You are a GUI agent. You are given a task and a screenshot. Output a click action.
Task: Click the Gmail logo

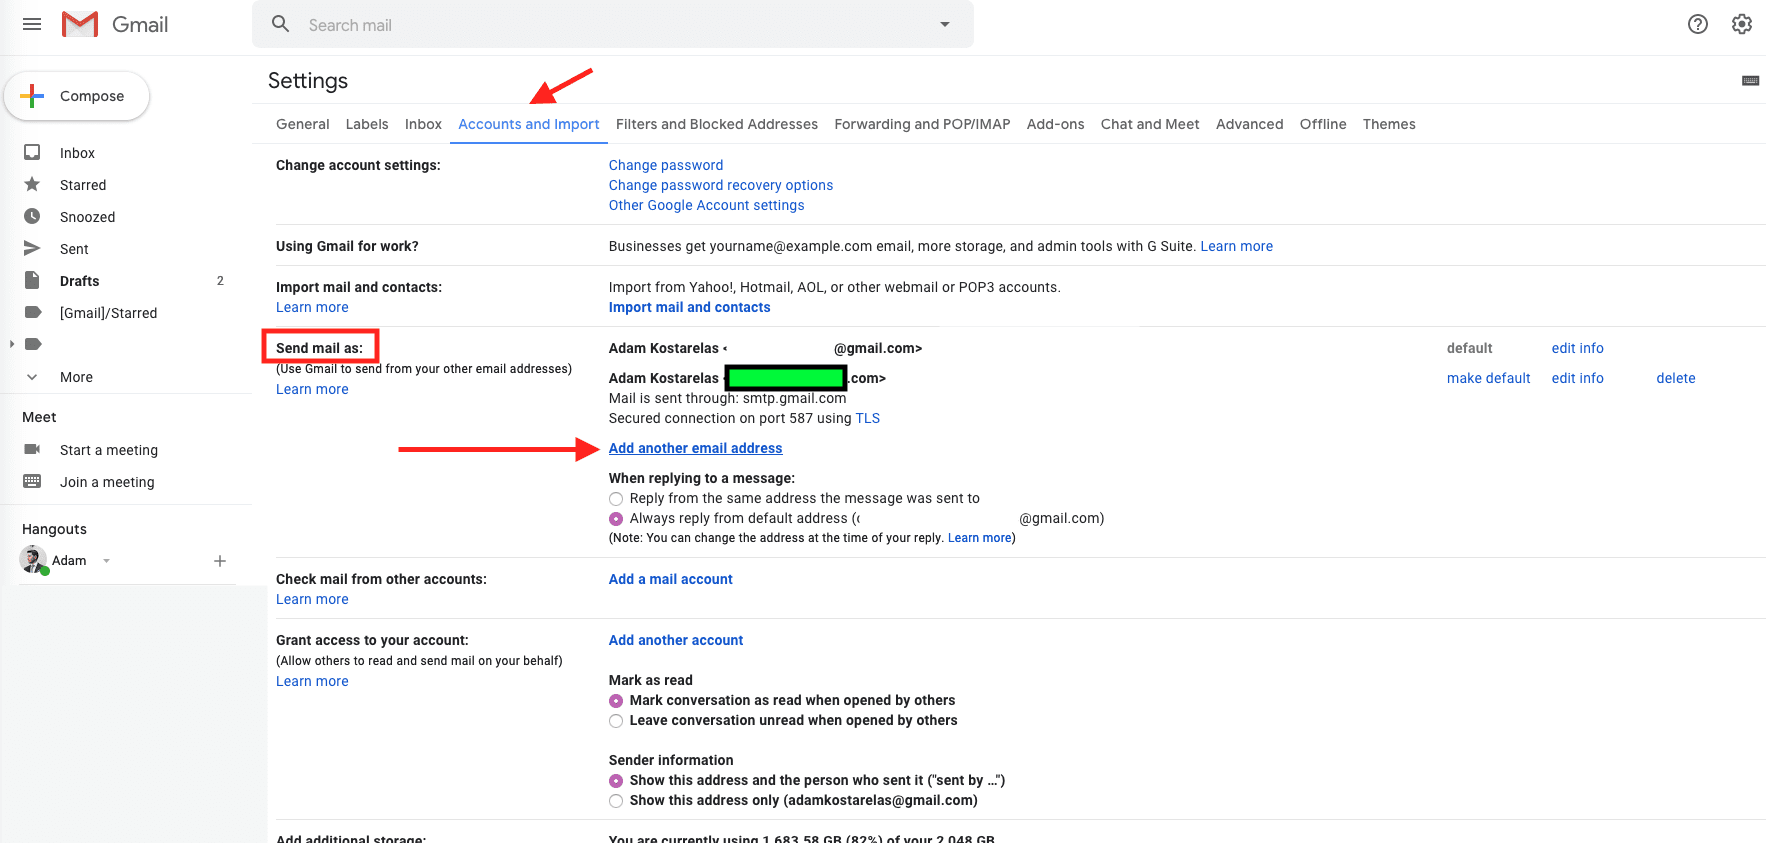point(115,24)
